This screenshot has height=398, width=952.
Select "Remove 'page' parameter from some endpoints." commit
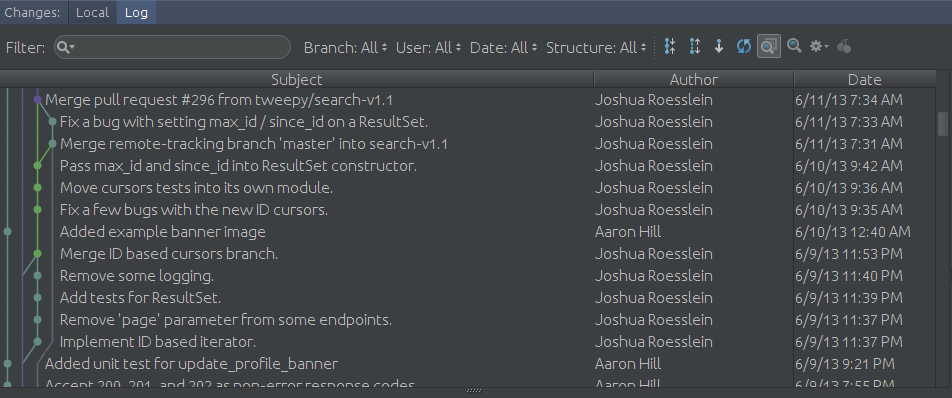pyautogui.click(x=226, y=320)
